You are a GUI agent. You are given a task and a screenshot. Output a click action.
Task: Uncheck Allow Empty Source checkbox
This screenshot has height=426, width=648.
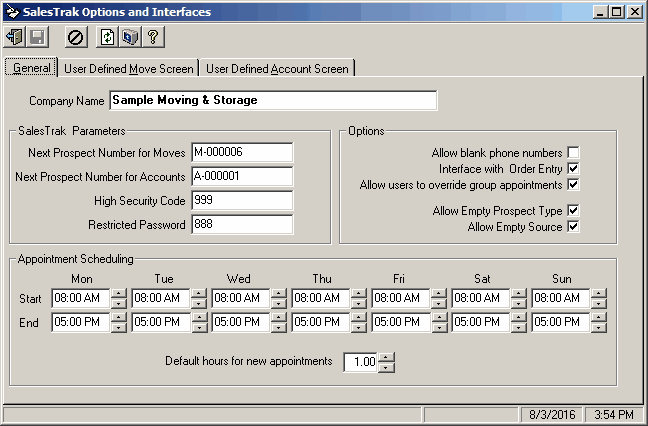click(x=573, y=226)
